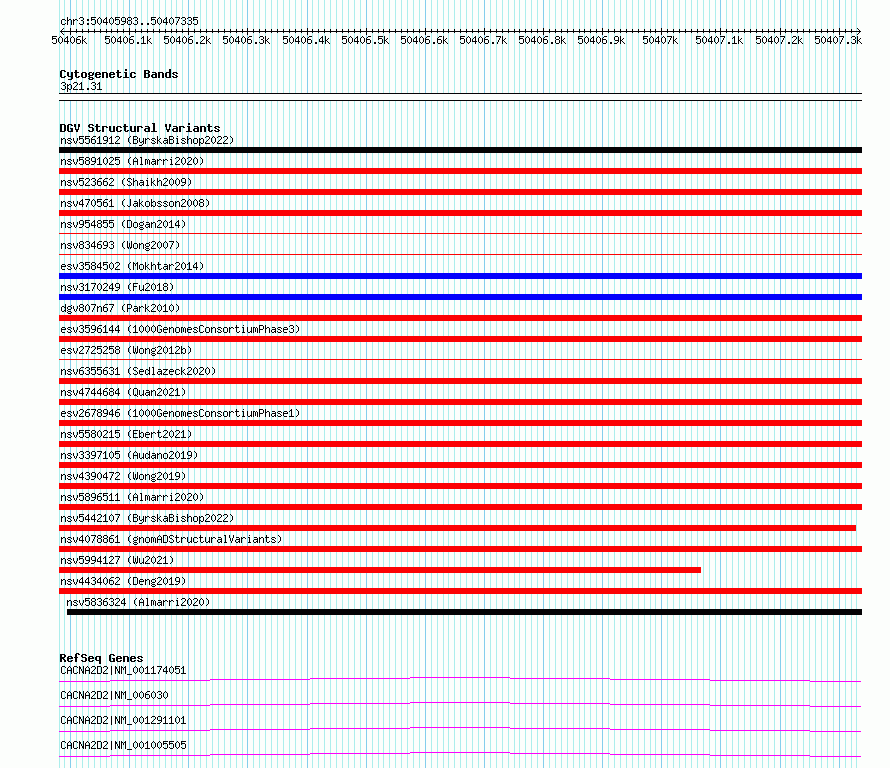Click the 3p21.31 band label
890x768 pixels.
tap(81, 86)
